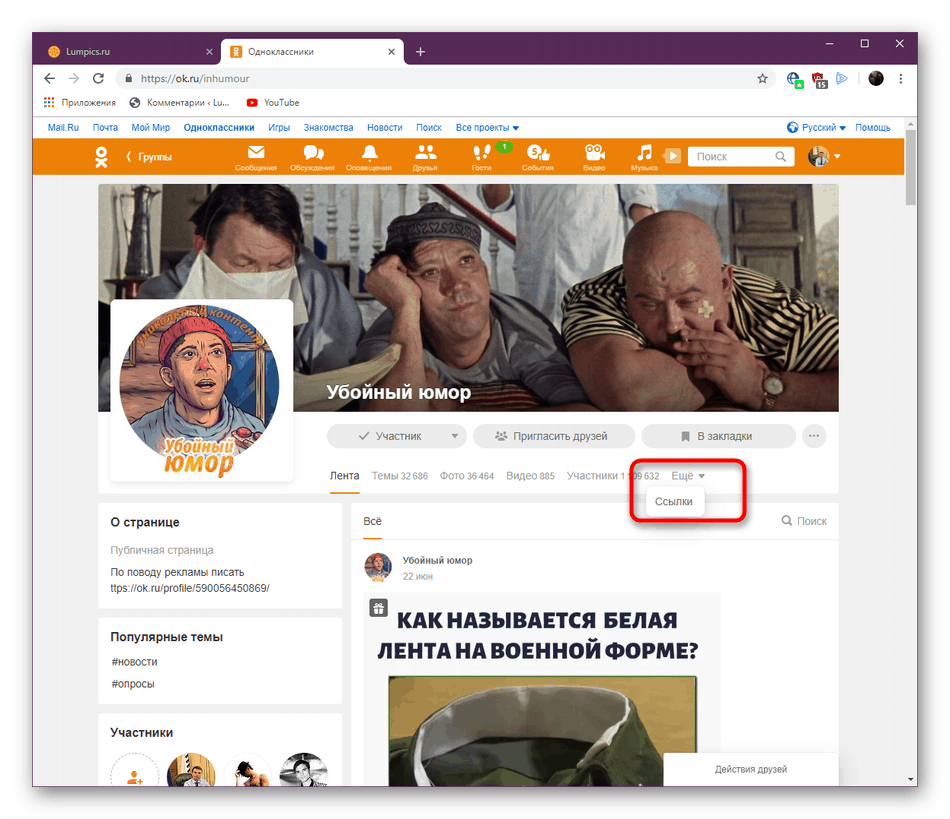Open user avatar menu dropdown arrow
Image resolution: width=950 pixels, height=819 pixels.
pos(837,156)
